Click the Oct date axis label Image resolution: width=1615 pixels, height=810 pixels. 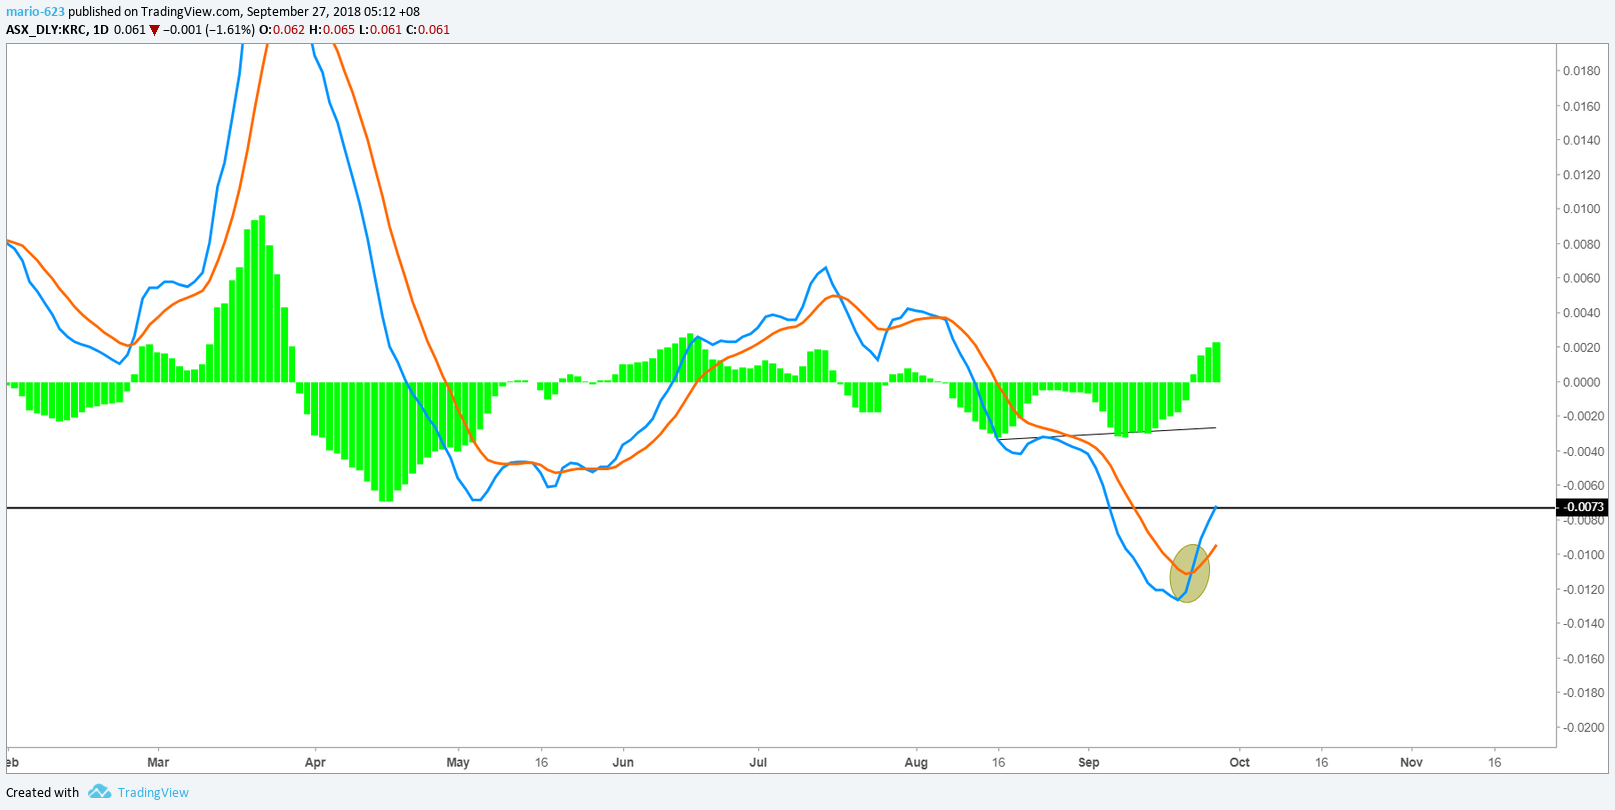[x=1240, y=762]
